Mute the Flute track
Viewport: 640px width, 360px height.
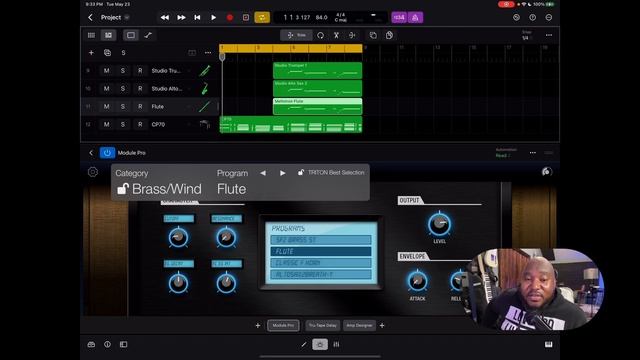click(107, 107)
